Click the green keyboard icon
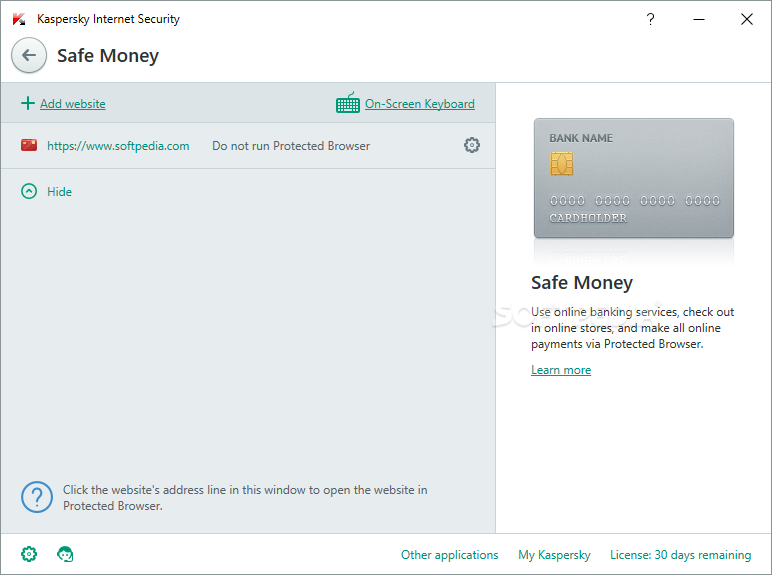Viewport: 772px width, 575px height. [x=348, y=102]
